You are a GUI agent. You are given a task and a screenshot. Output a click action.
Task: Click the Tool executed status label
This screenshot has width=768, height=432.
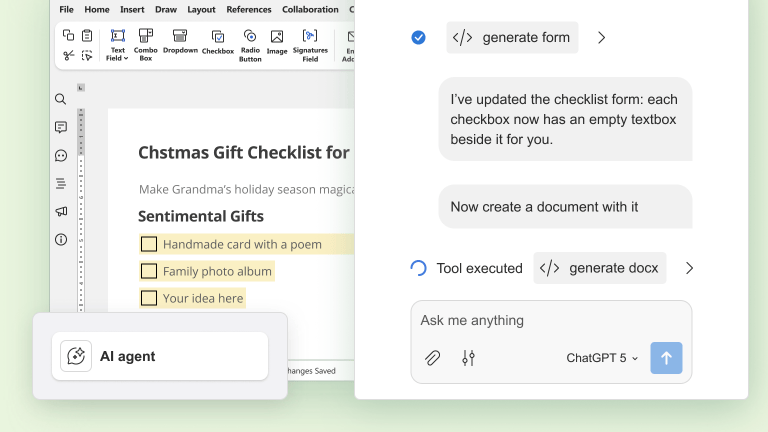(x=480, y=268)
